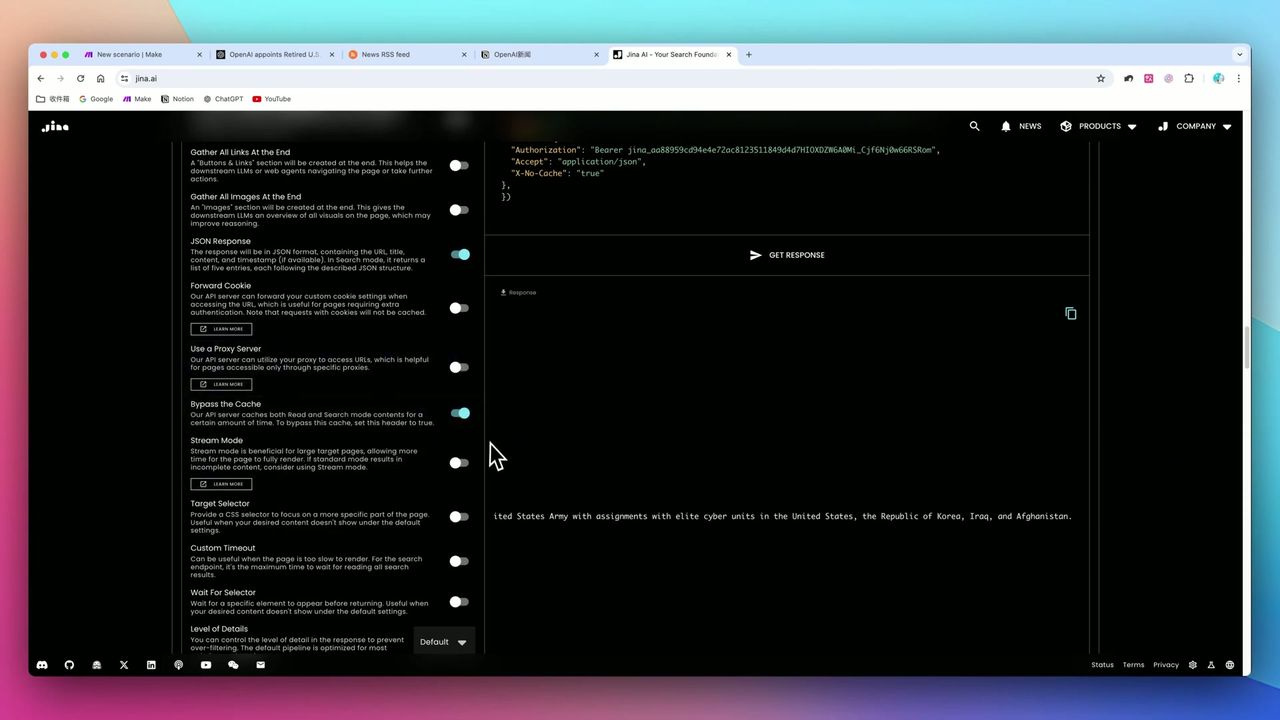This screenshot has width=1280, height=720.
Task: Click the LinkedIn icon in the footer
Action: pyautogui.click(x=151, y=665)
